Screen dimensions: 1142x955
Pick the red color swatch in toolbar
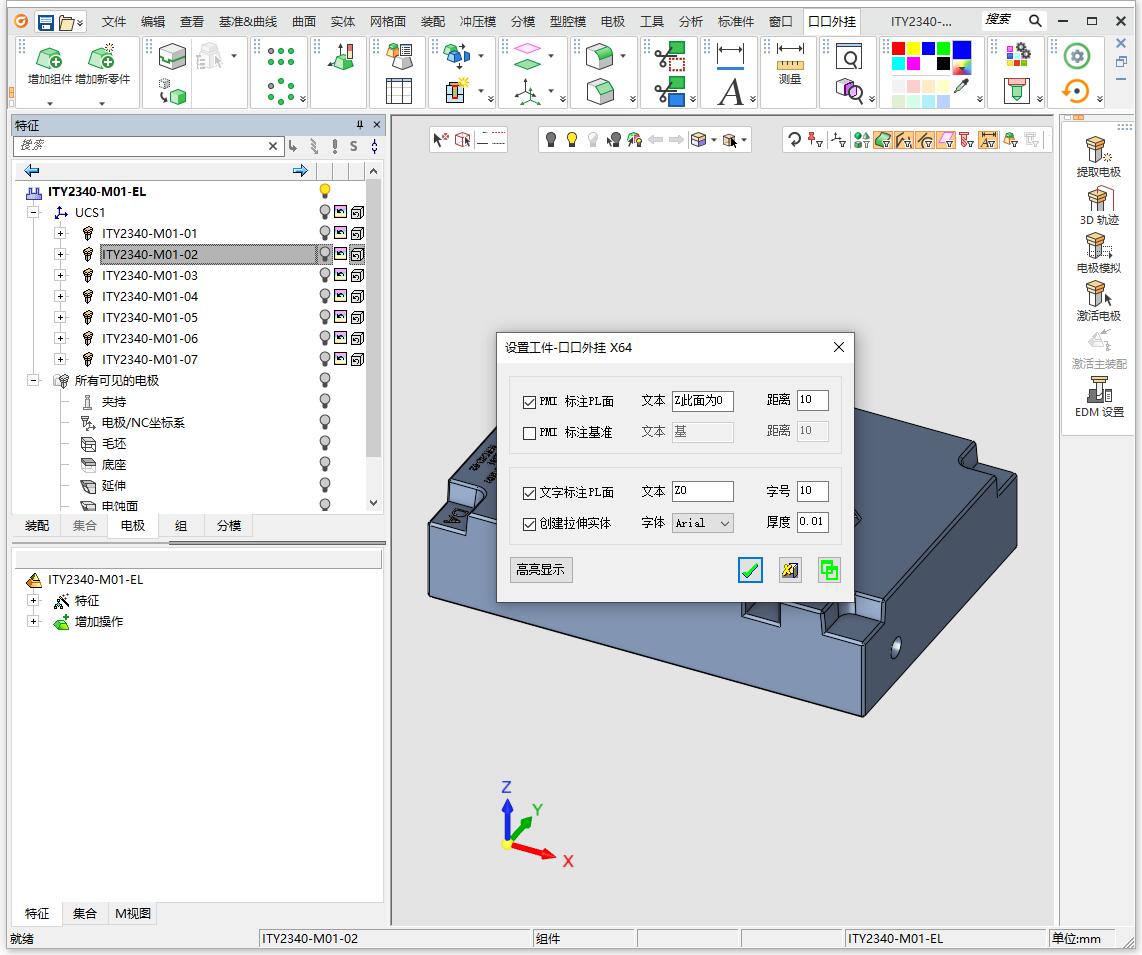[x=898, y=49]
